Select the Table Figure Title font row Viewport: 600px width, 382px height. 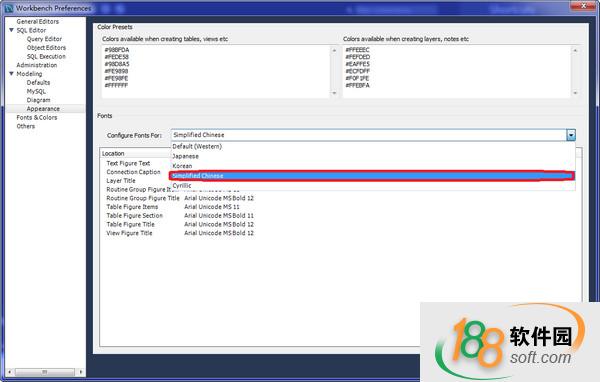[x=180, y=224]
